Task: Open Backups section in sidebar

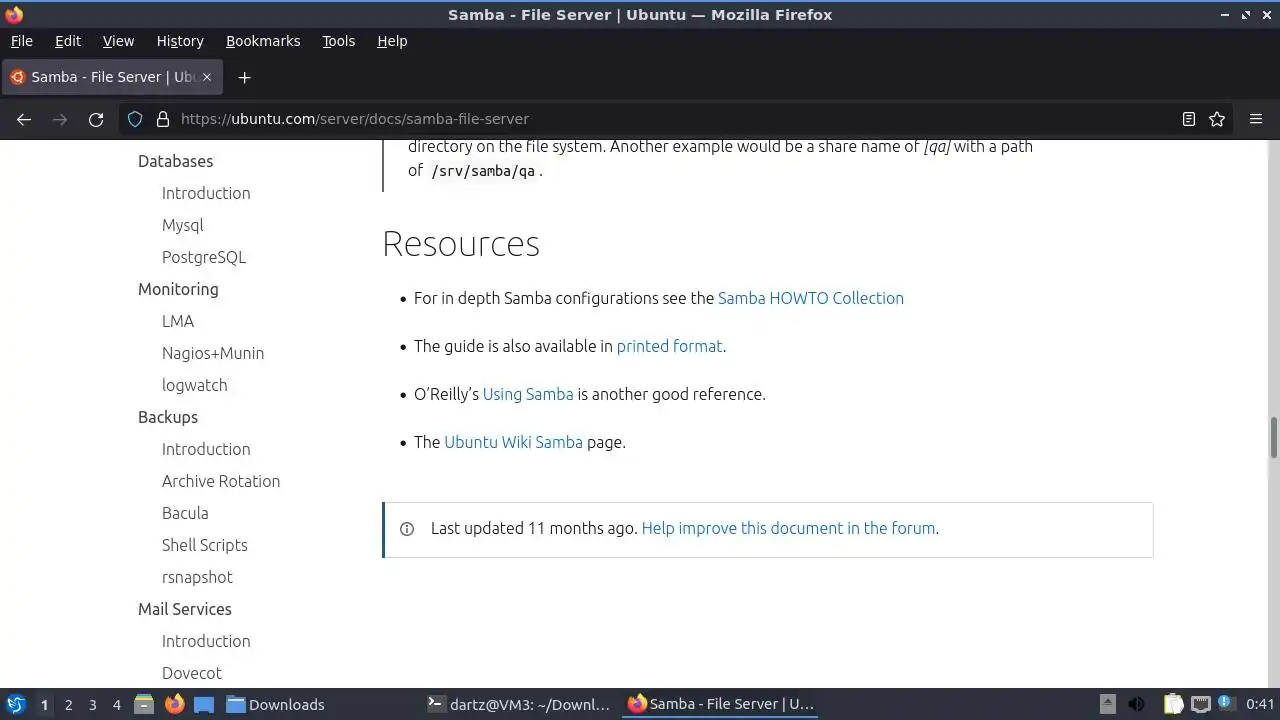Action: 168,417
